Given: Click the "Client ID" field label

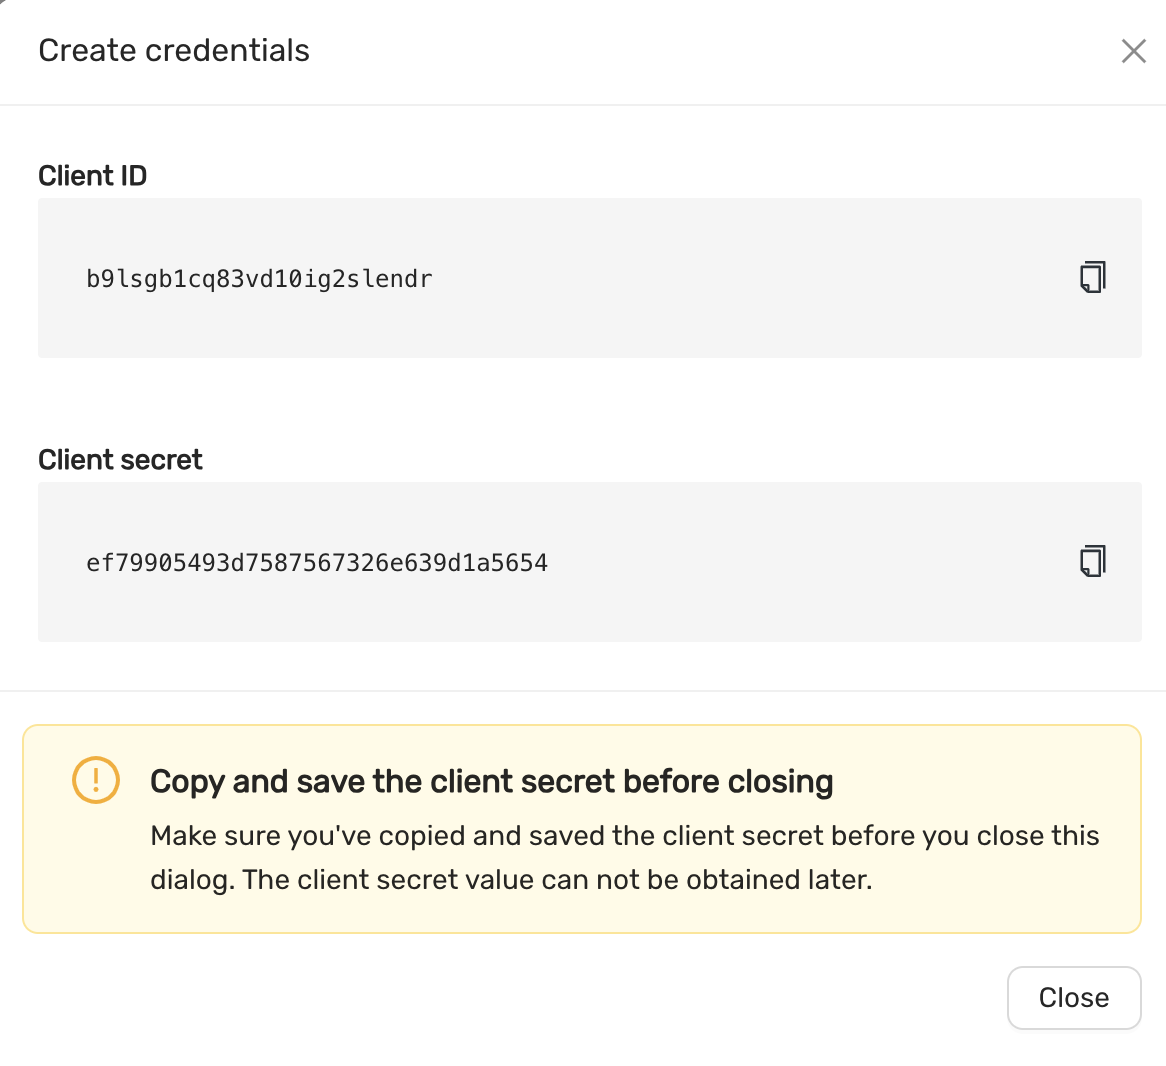Looking at the screenshot, I should [92, 176].
